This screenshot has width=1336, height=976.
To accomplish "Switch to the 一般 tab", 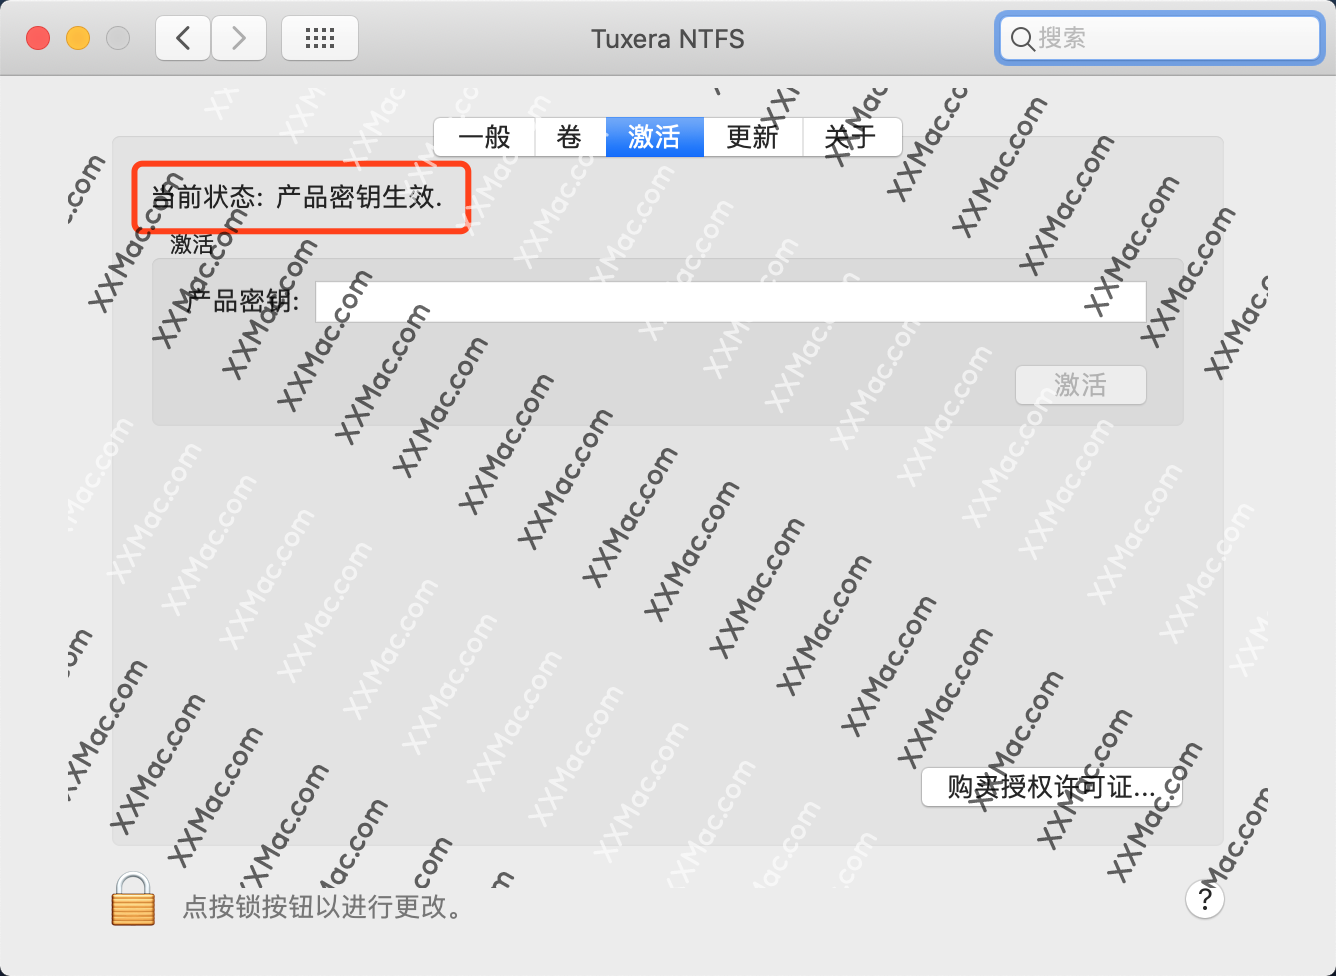I will click(x=484, y=137).
